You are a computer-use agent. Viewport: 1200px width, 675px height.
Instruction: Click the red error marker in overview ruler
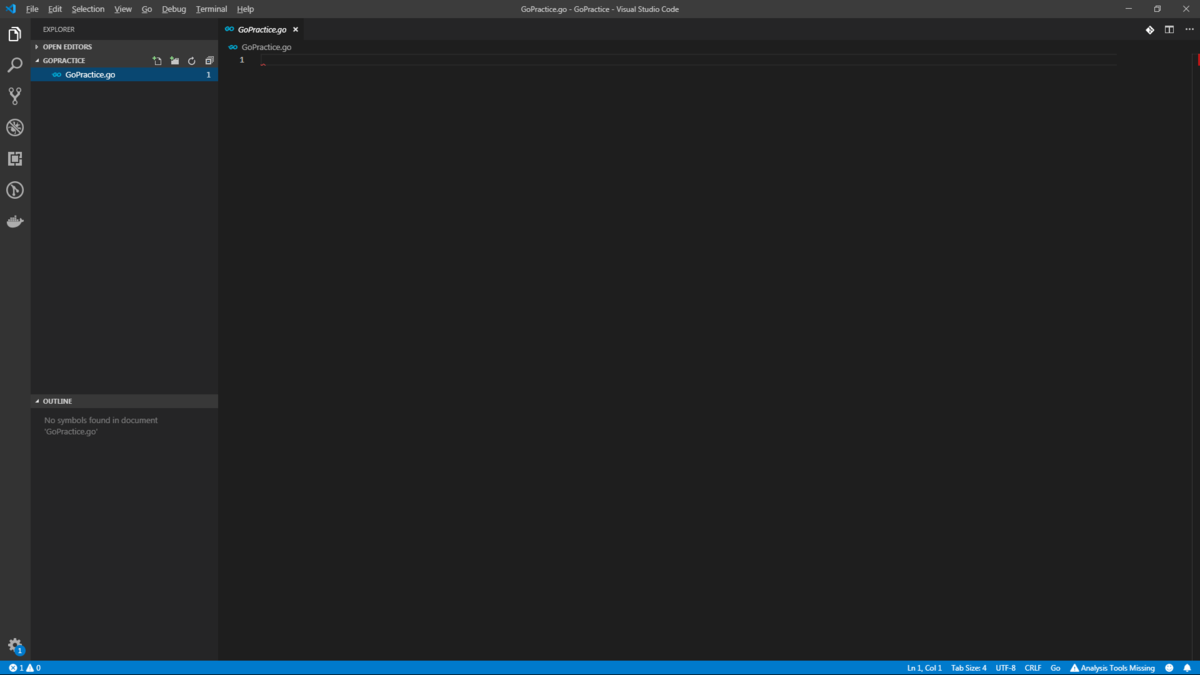point(1197,58)
